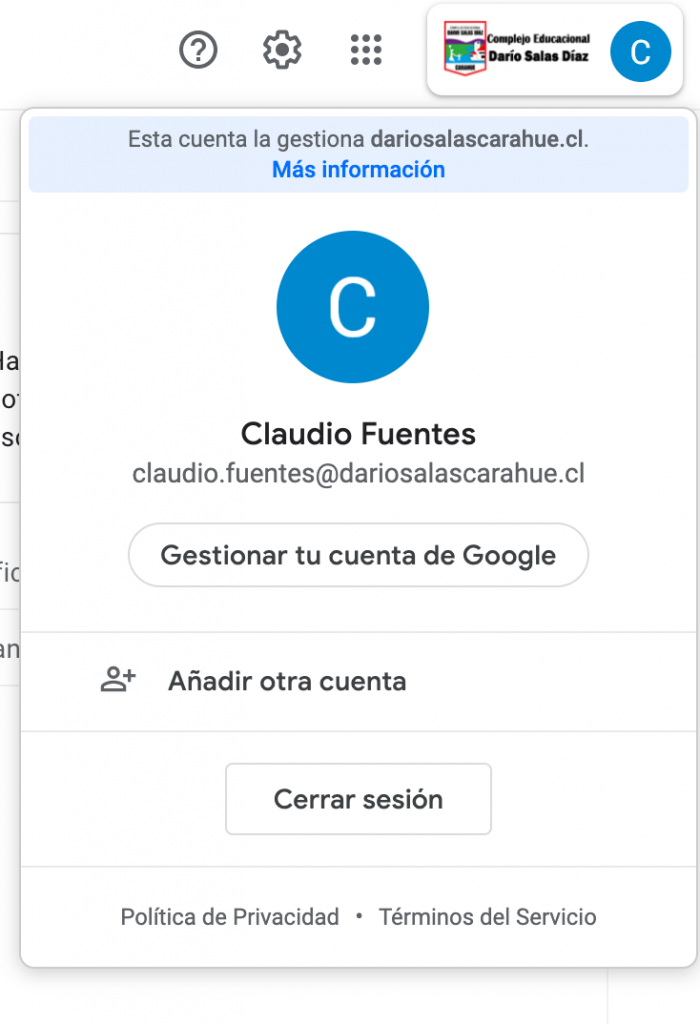Open the Política de Privacidad link

click(x=230, y=917)
